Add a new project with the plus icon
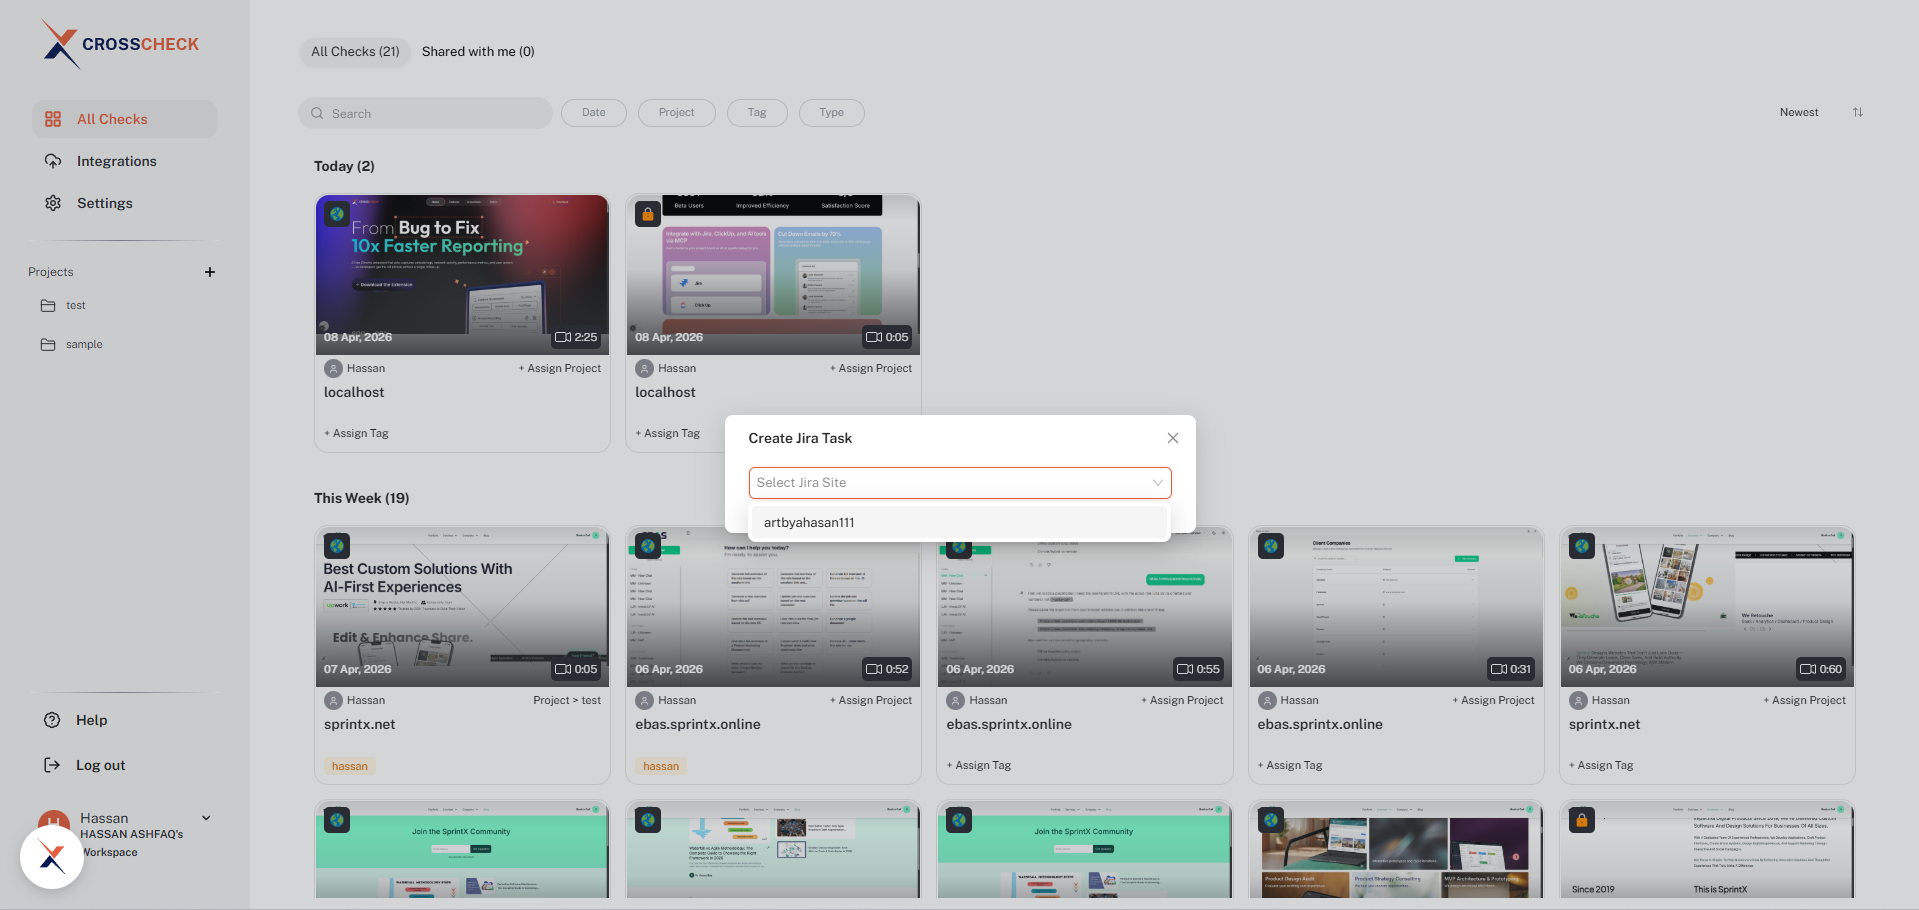The height and width of the screenshot is (910, 1919). (x=210, y=272)
